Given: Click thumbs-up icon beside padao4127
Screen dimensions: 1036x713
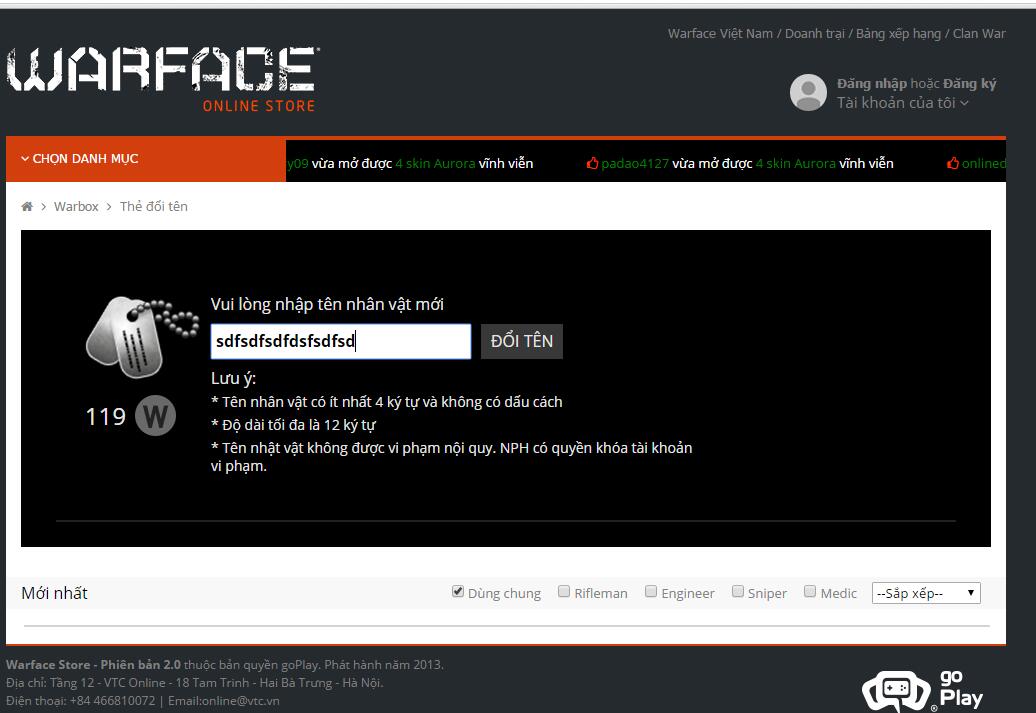Looking at the screenshot, I should pyautogui.click(x=592, y=163).
